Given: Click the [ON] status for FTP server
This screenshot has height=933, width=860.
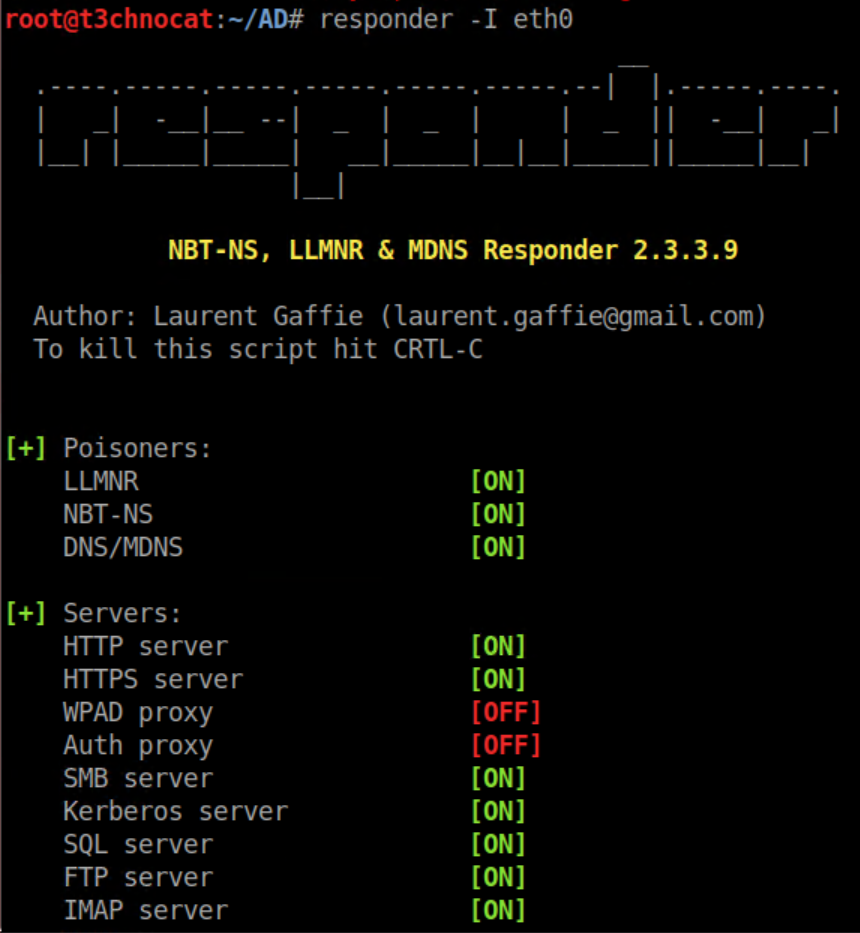Looking at the screenshot, I should (498, 878).
